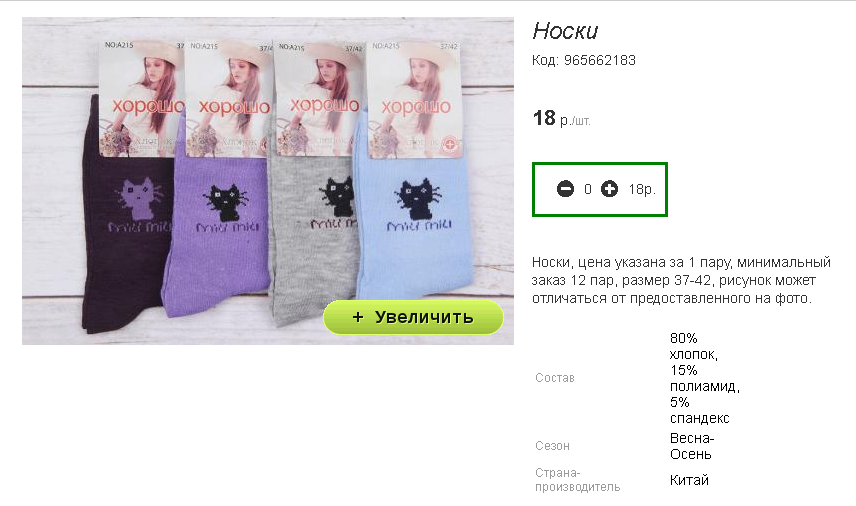Viewport: 856px width, 506px height.
Task: Click the 18р. total in quantity box
Action: (x=641, y=189)
